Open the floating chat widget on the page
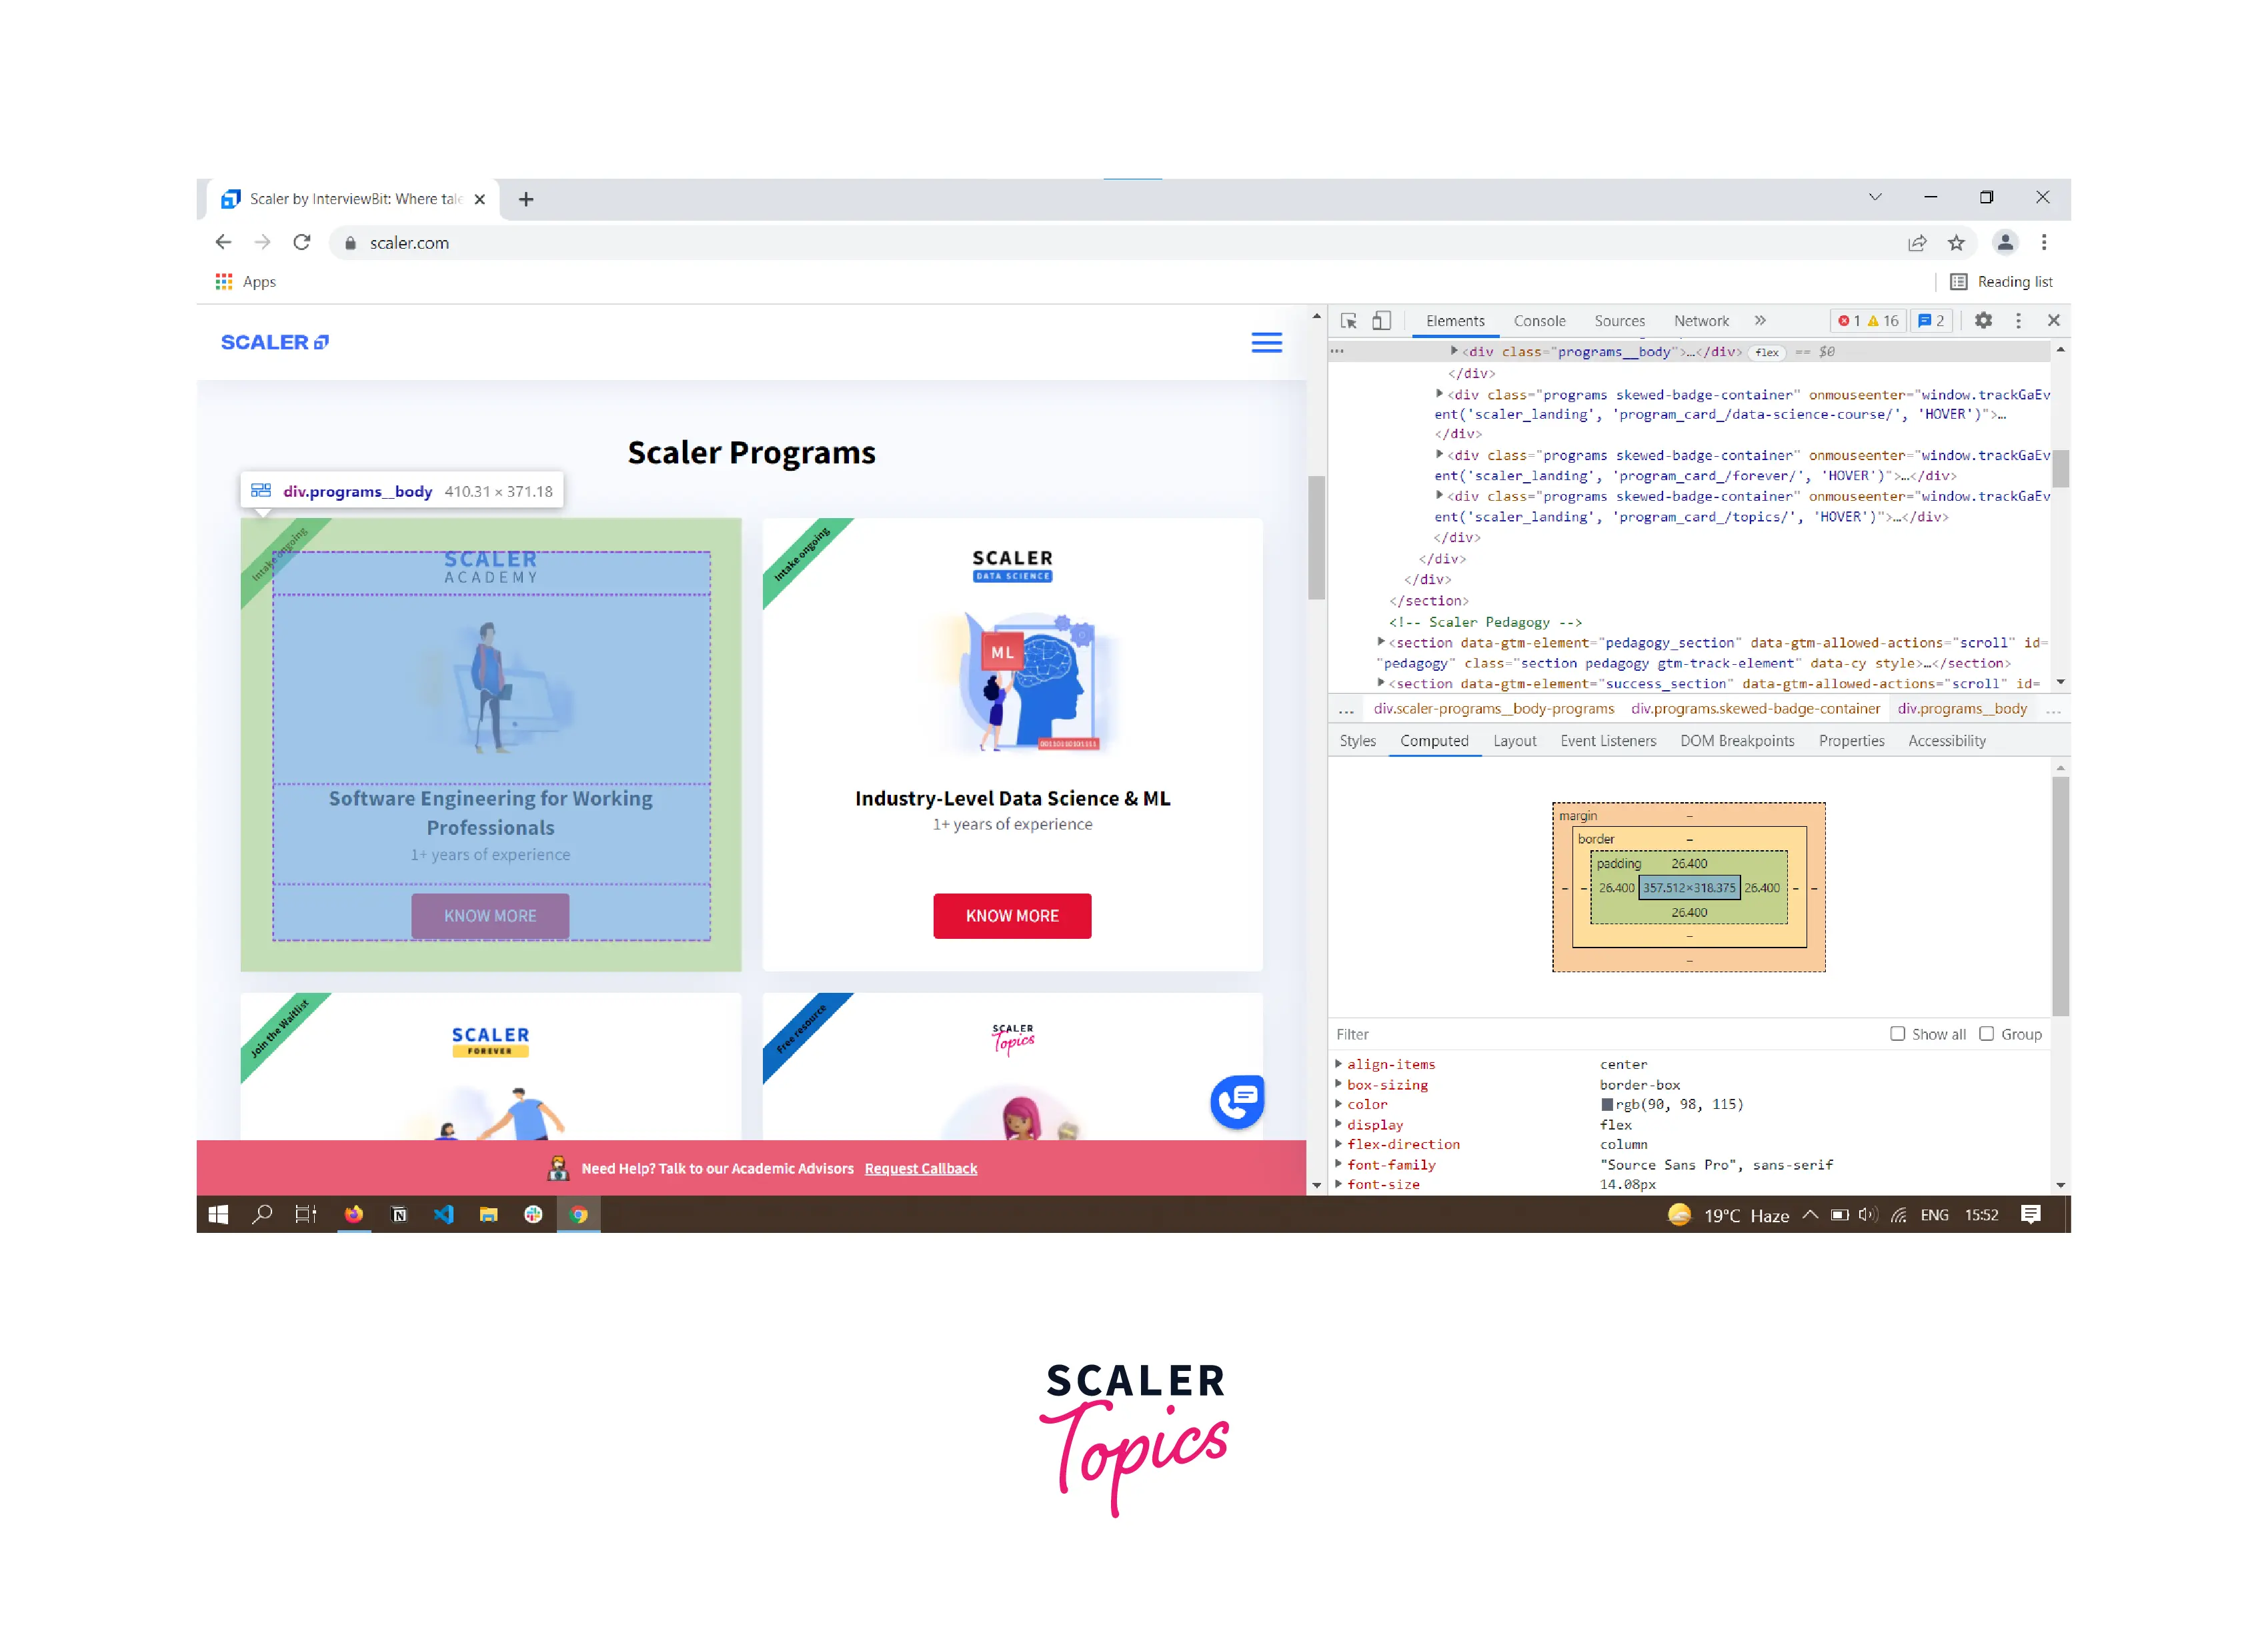 (1237, 1102)
